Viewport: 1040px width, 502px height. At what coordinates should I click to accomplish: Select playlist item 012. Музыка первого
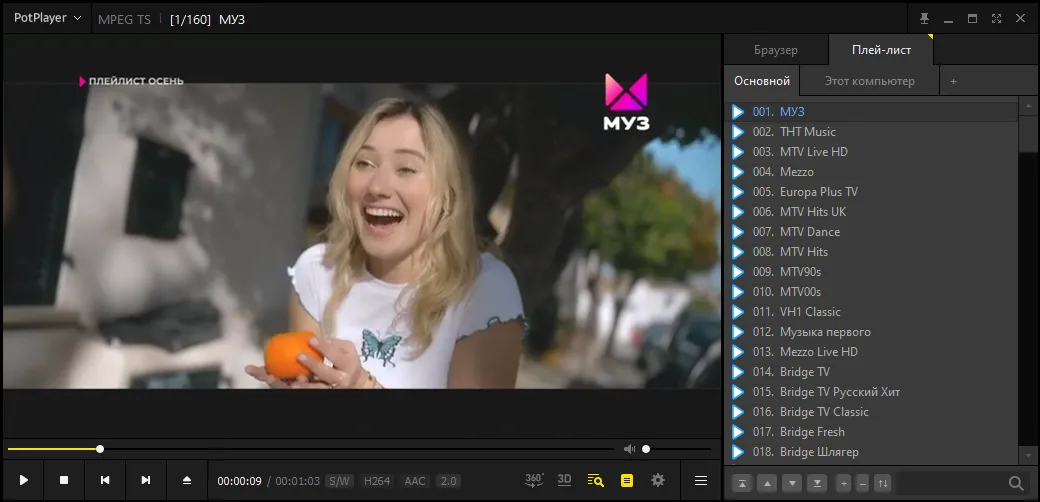click(x=871, y=332)
